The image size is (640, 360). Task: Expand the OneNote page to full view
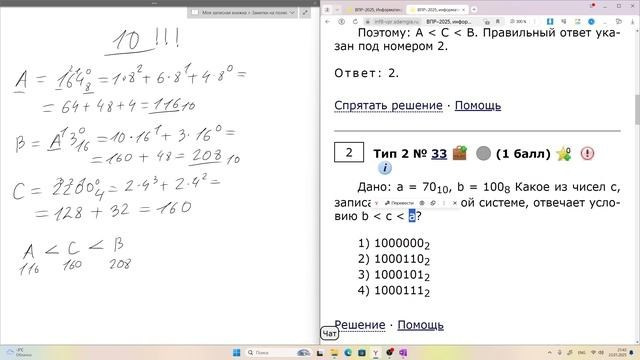(305, 13)
